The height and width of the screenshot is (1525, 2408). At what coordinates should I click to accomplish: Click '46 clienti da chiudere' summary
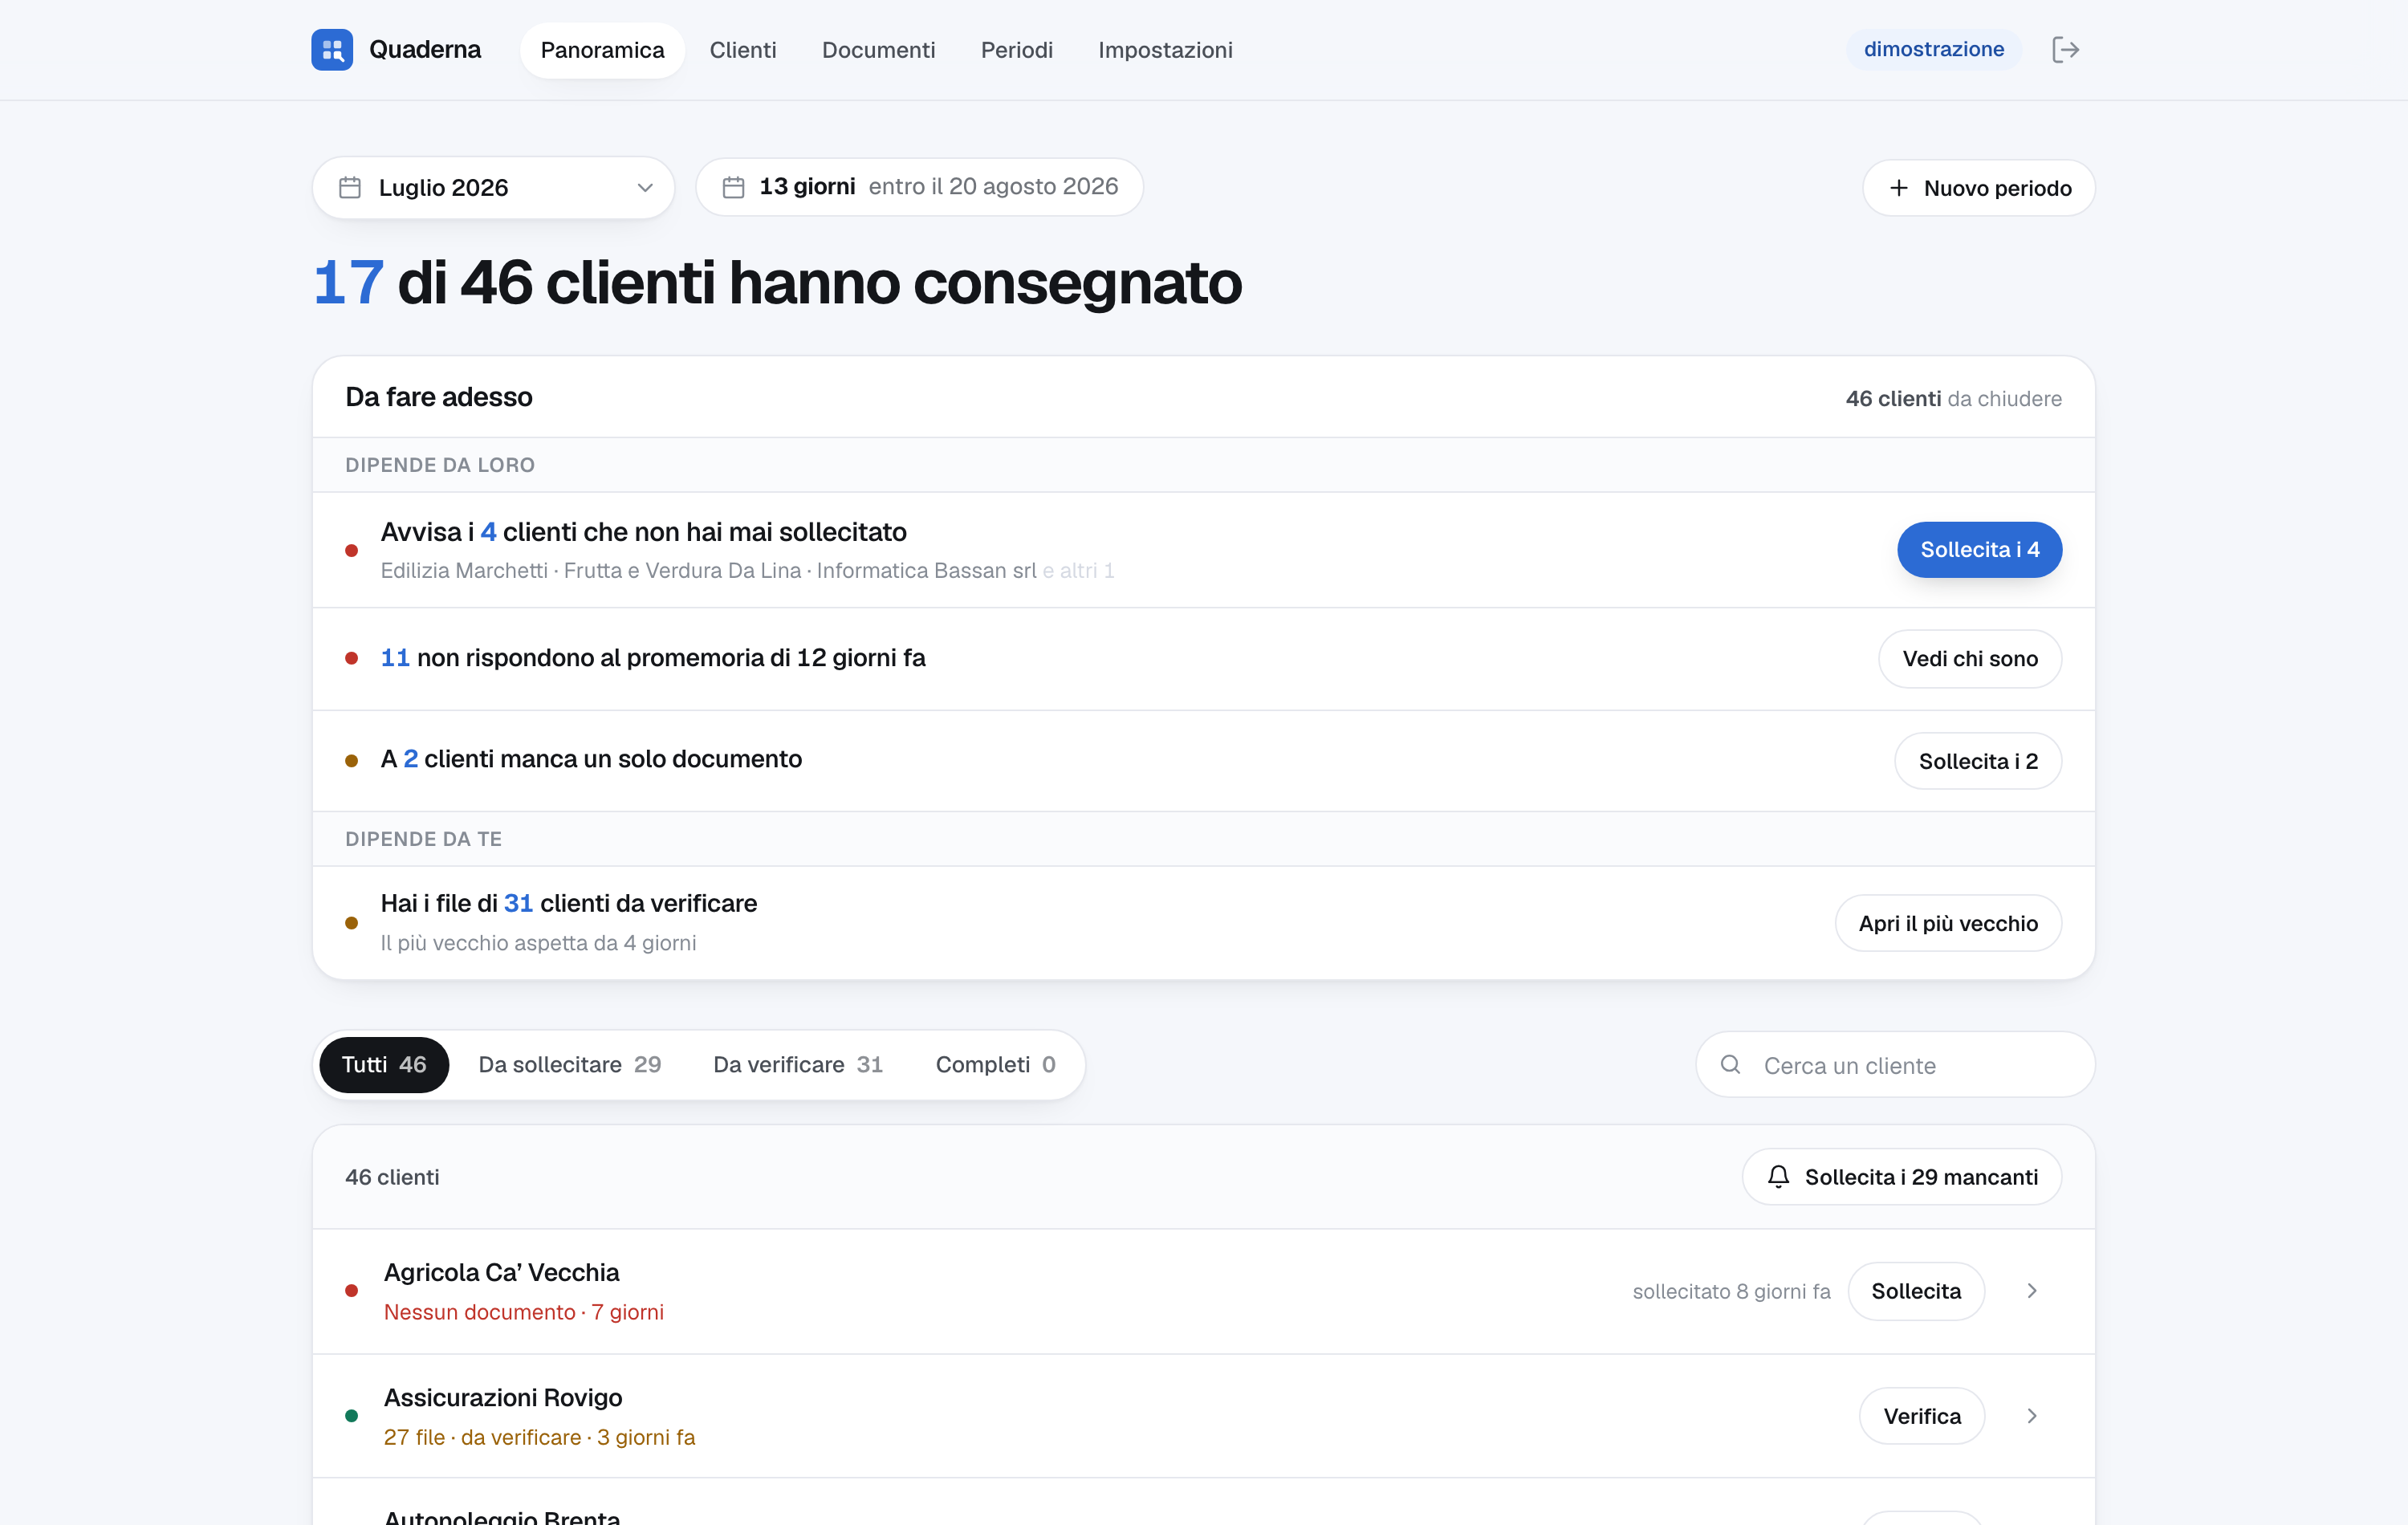(1953, 398)
